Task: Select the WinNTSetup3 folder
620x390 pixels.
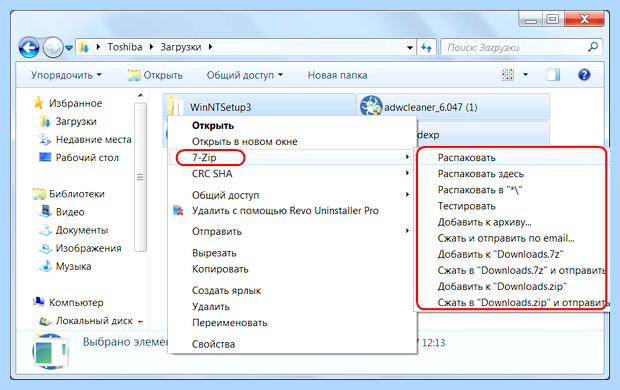Action: coord(259,107)
